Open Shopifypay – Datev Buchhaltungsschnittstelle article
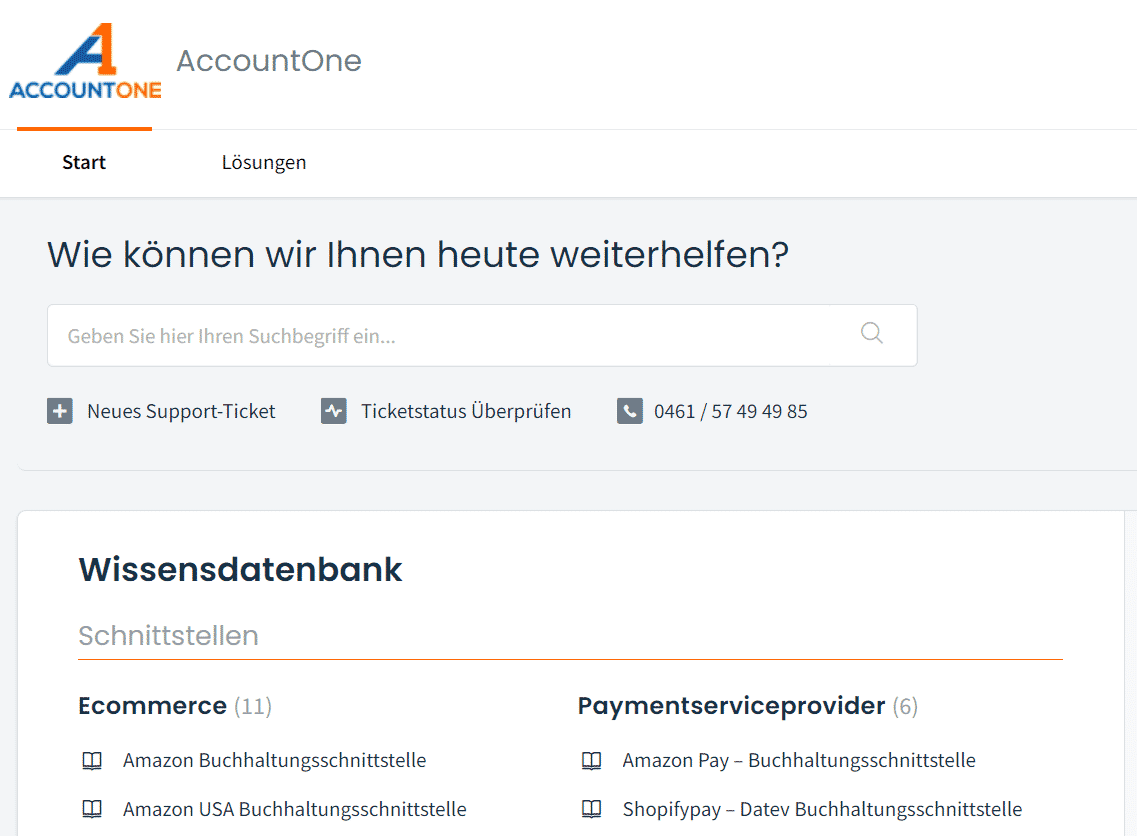This screenshot has width=1137, height=836. tap(822, 809)
